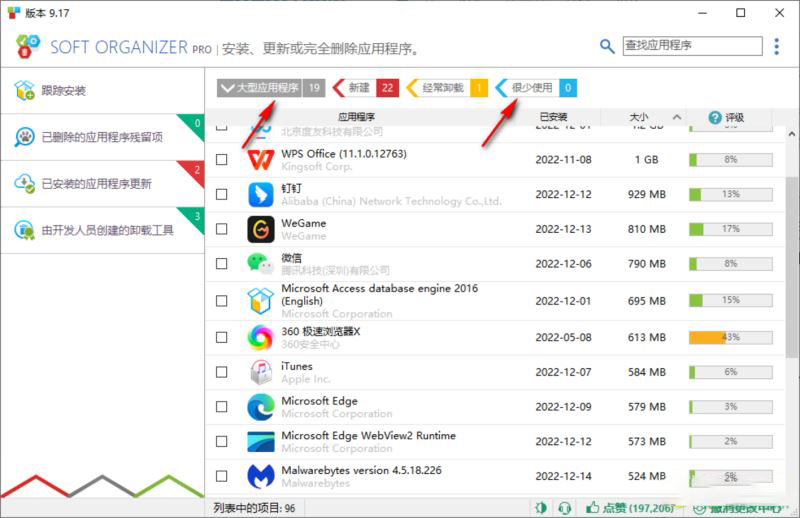Click the 评级 help question icon
This screenshot has height=518, width=800.
[715, 117]
